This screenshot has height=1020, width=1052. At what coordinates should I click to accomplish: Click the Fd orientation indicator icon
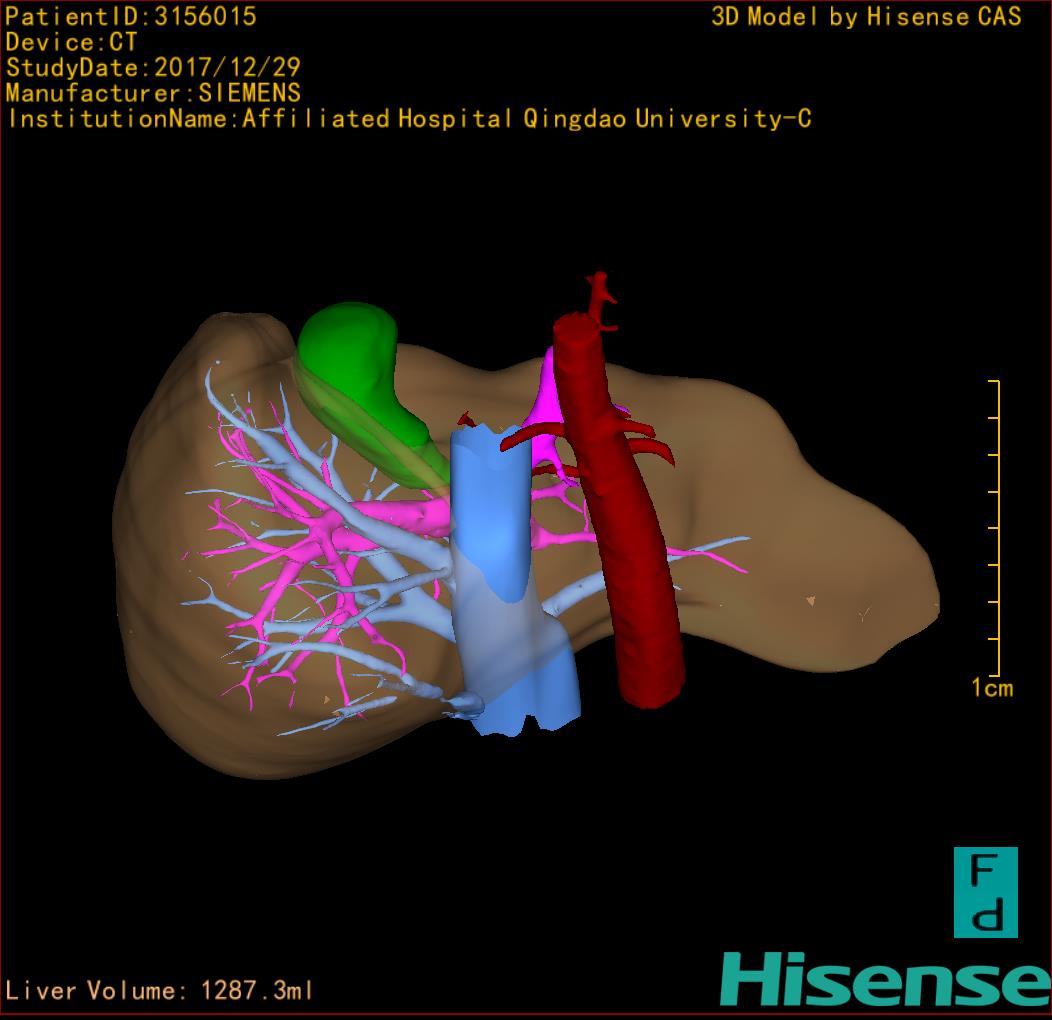click(985, 892)
